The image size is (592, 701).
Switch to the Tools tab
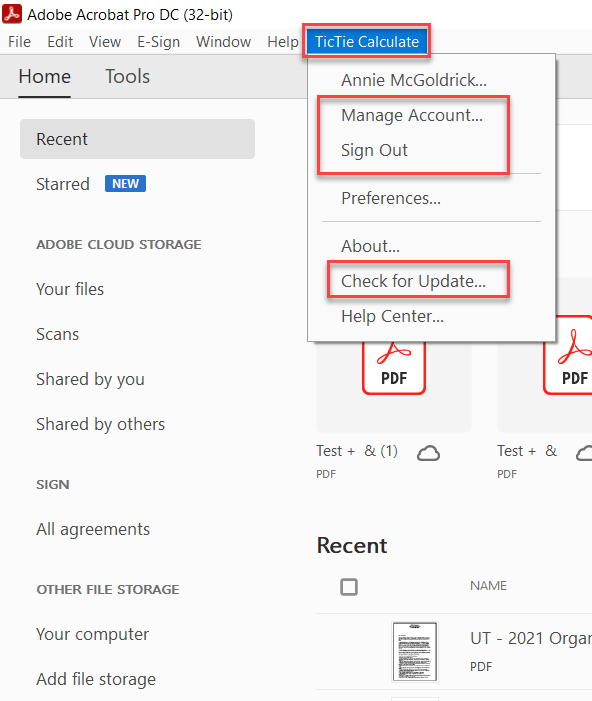(127, 76)
